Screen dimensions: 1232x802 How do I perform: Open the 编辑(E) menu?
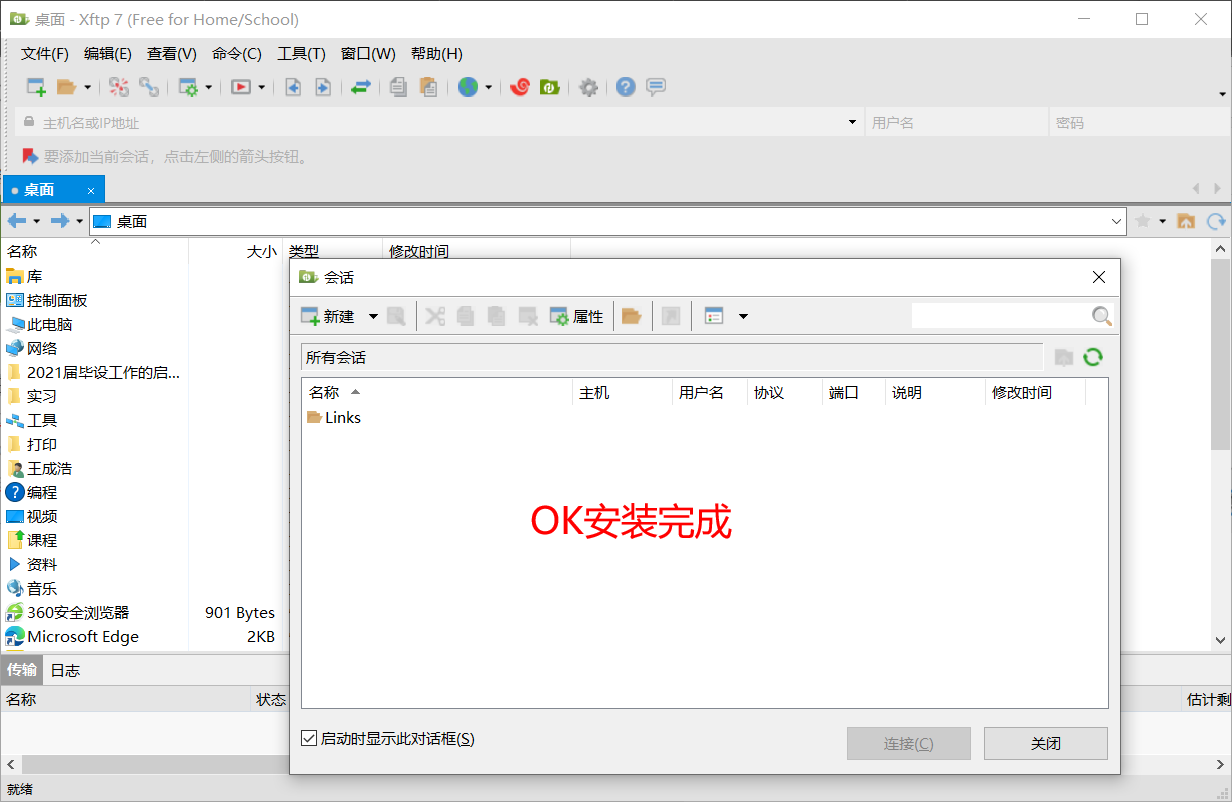[x=108, y=54]
